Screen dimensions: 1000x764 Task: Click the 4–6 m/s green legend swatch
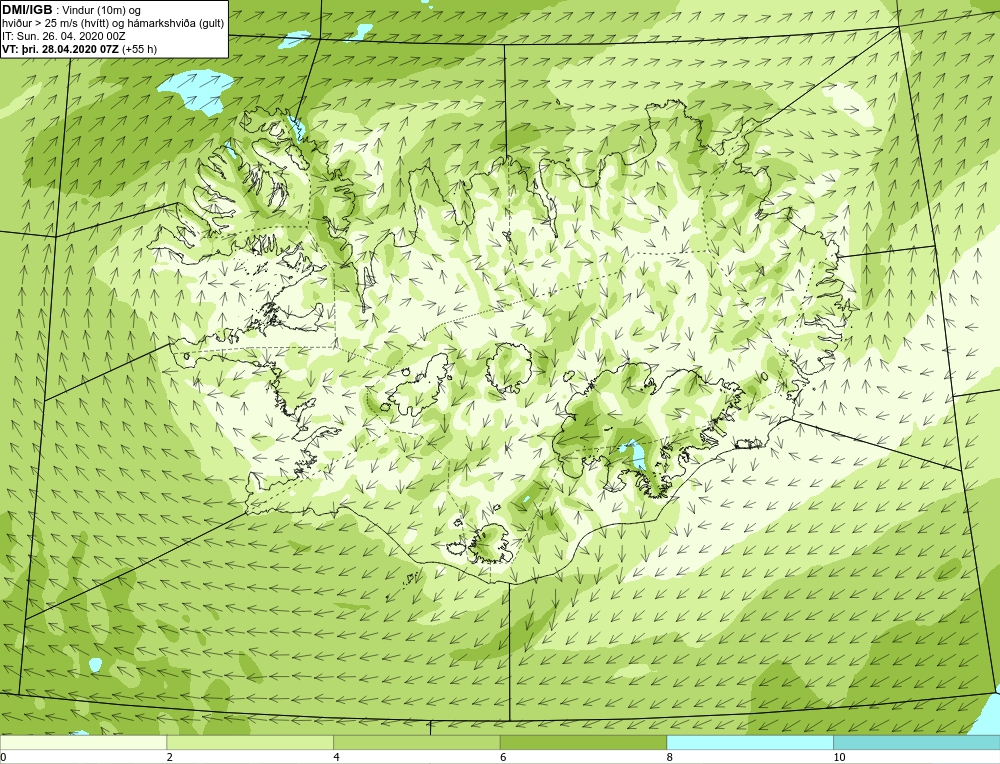(416, 742)
